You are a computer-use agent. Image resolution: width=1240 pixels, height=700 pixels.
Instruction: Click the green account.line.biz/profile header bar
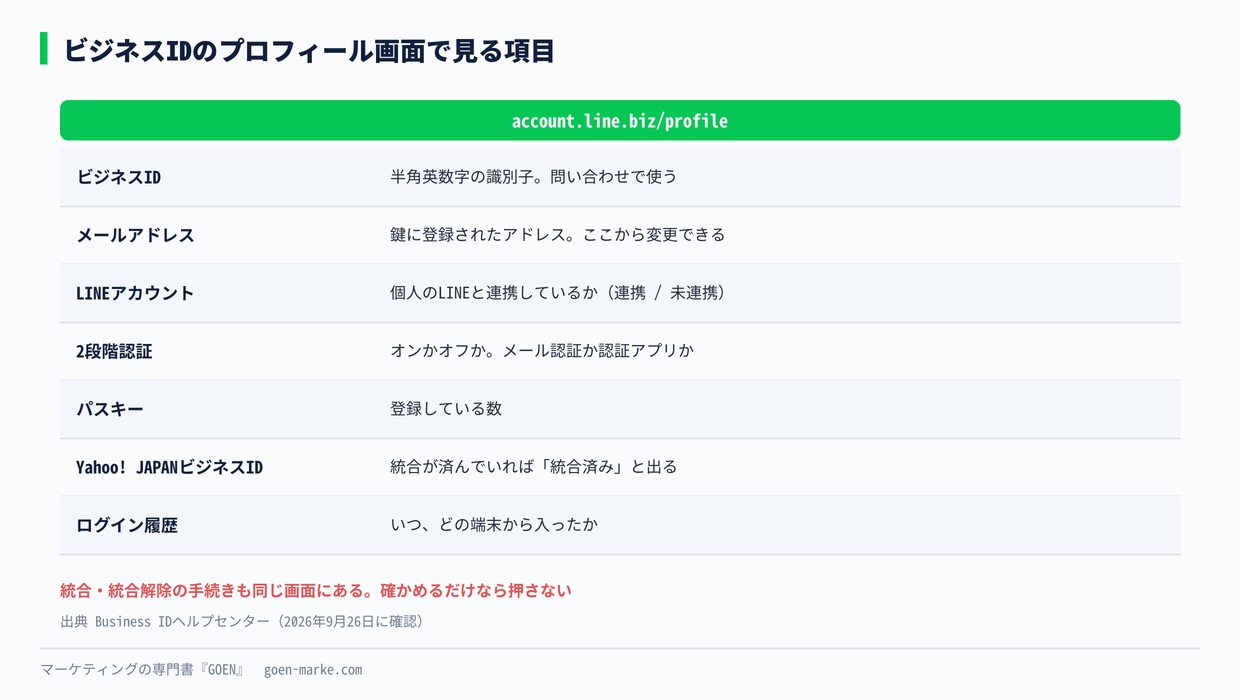[x=620, y=120]
